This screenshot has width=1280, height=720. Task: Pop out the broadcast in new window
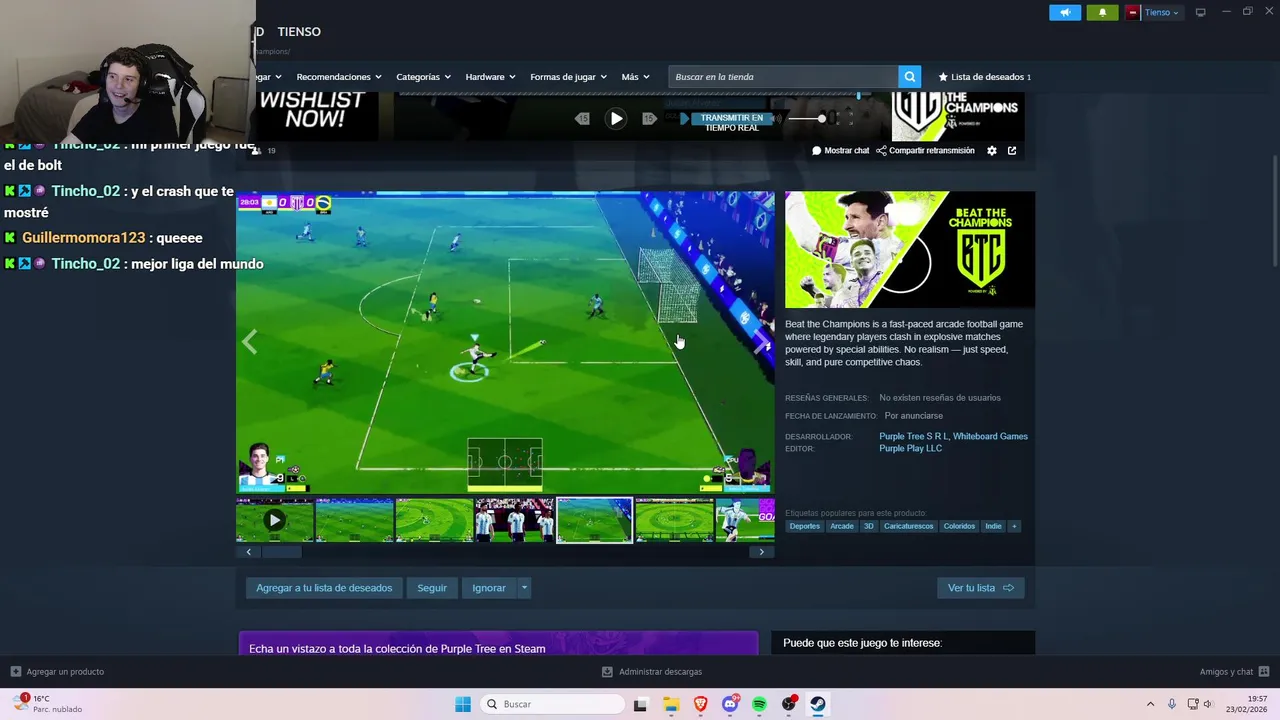(x=1012, y=151)
